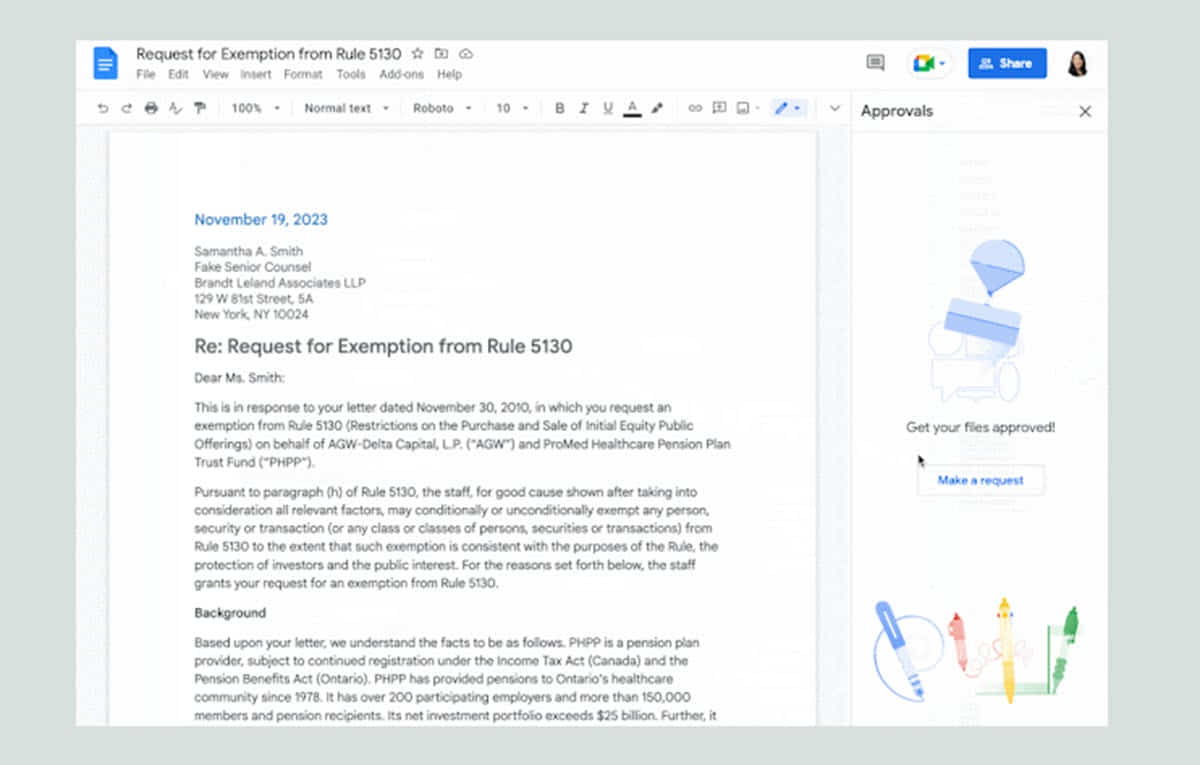Redo the last action
This screenshot has width=1200, height=765.
click(x=127, y=108)
